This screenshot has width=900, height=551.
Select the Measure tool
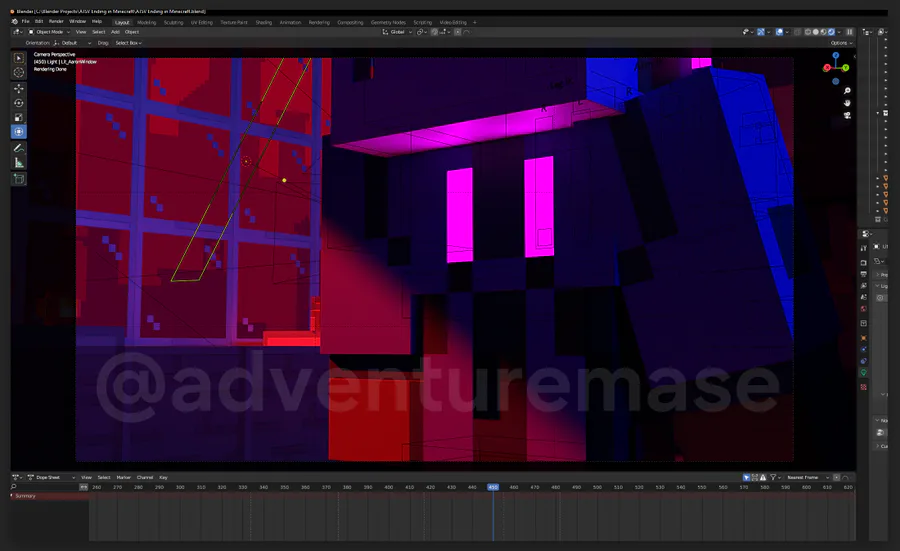(x=18, y=163)
